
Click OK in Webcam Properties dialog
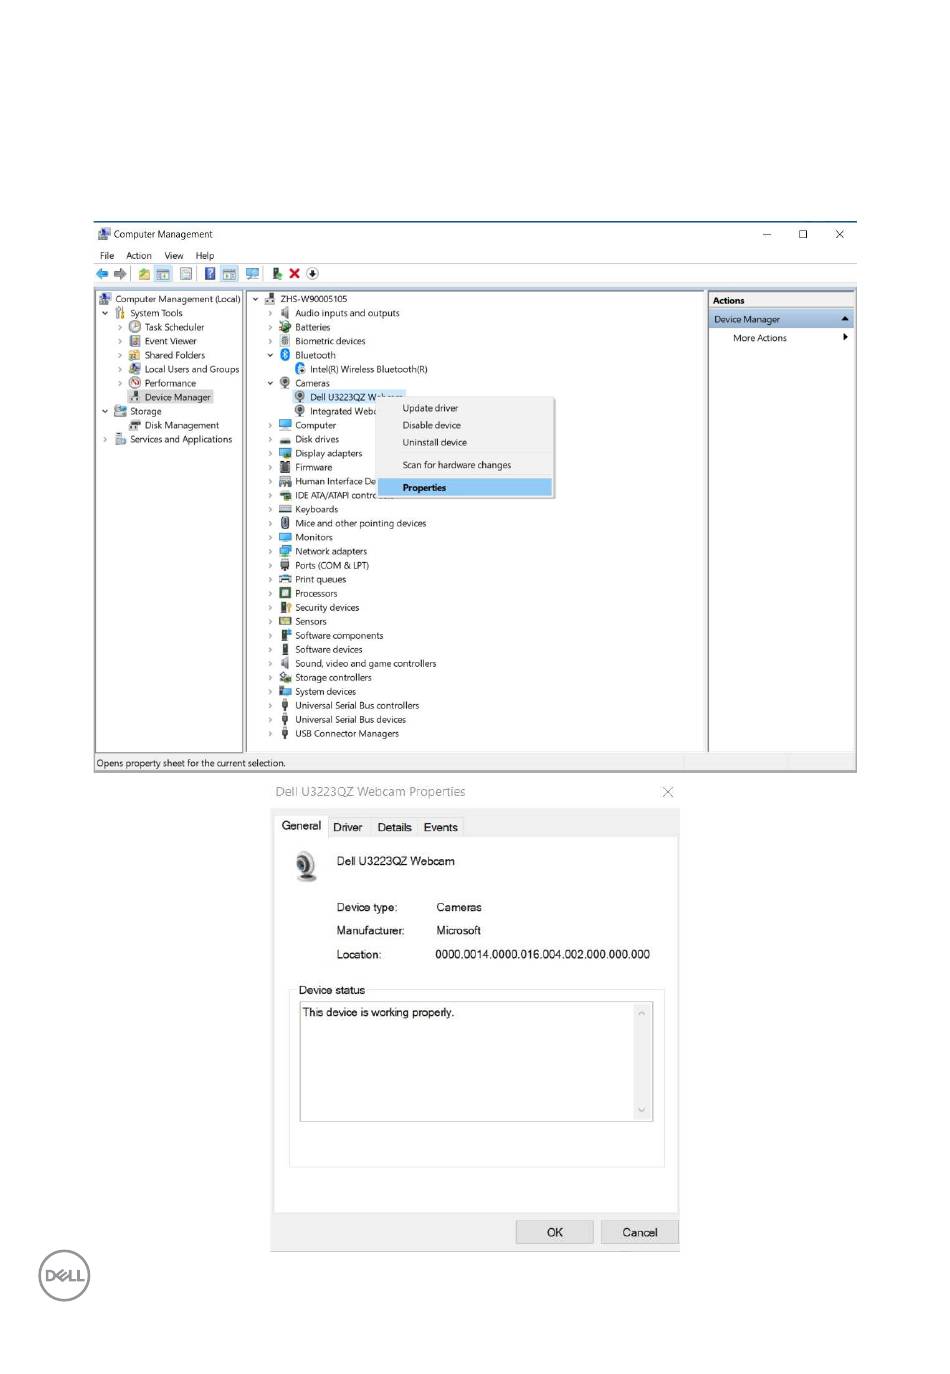tap(555, 1232)
